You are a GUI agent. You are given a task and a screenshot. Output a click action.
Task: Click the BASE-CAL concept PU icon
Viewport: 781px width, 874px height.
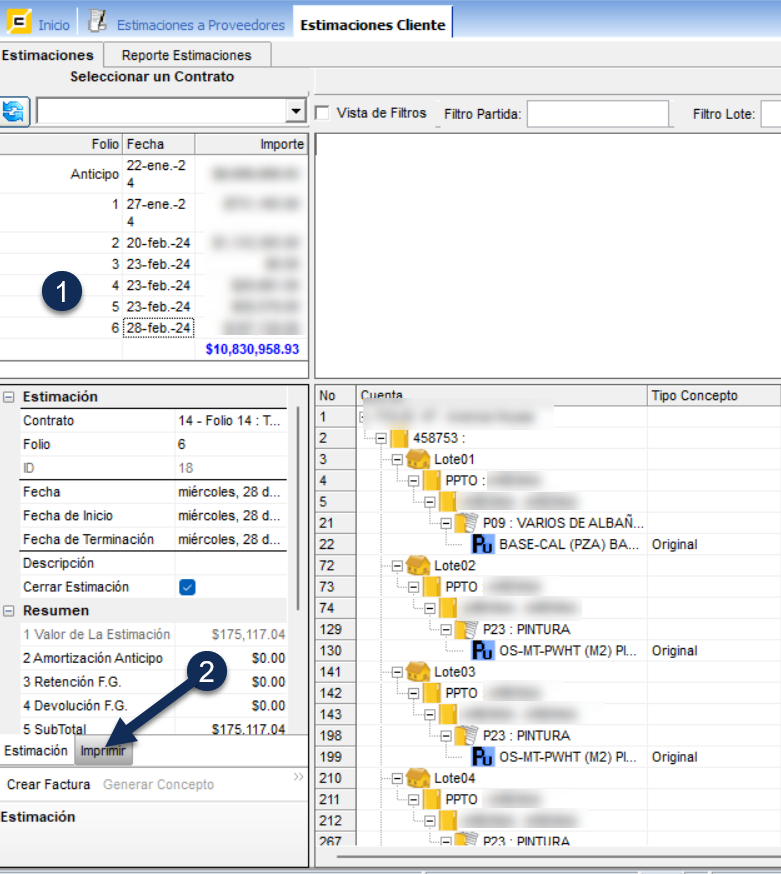483,545
